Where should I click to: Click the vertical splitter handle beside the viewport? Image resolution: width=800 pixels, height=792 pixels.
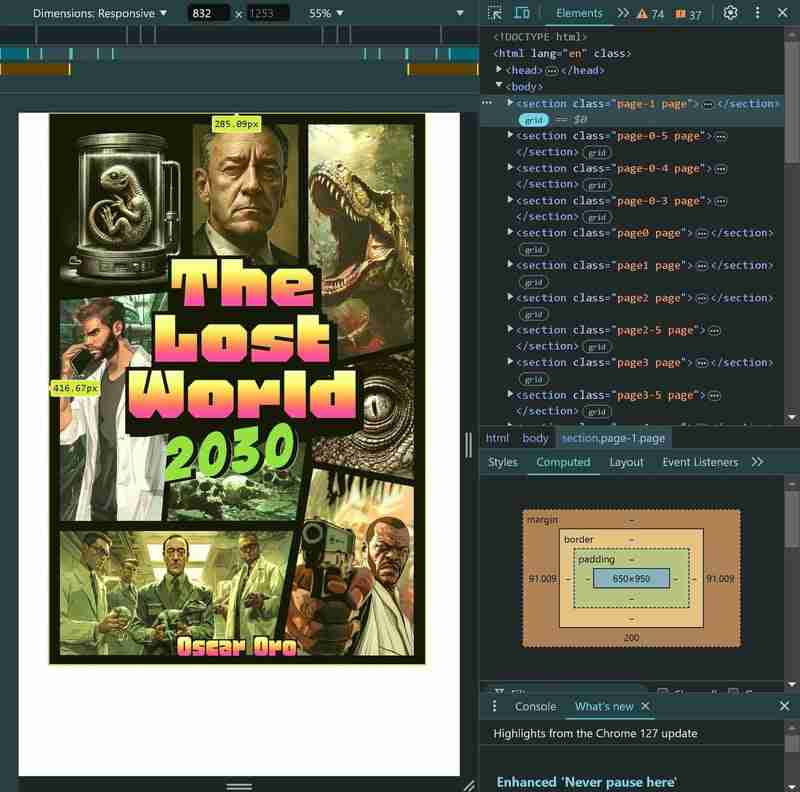pyautogui.click(x=468, y=445)
